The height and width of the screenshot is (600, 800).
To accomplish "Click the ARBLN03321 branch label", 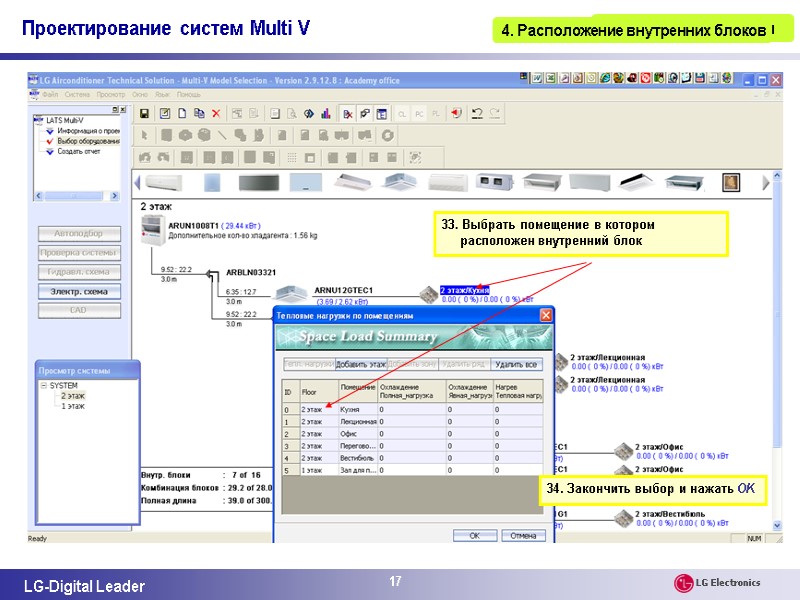I will click(251, 272).
